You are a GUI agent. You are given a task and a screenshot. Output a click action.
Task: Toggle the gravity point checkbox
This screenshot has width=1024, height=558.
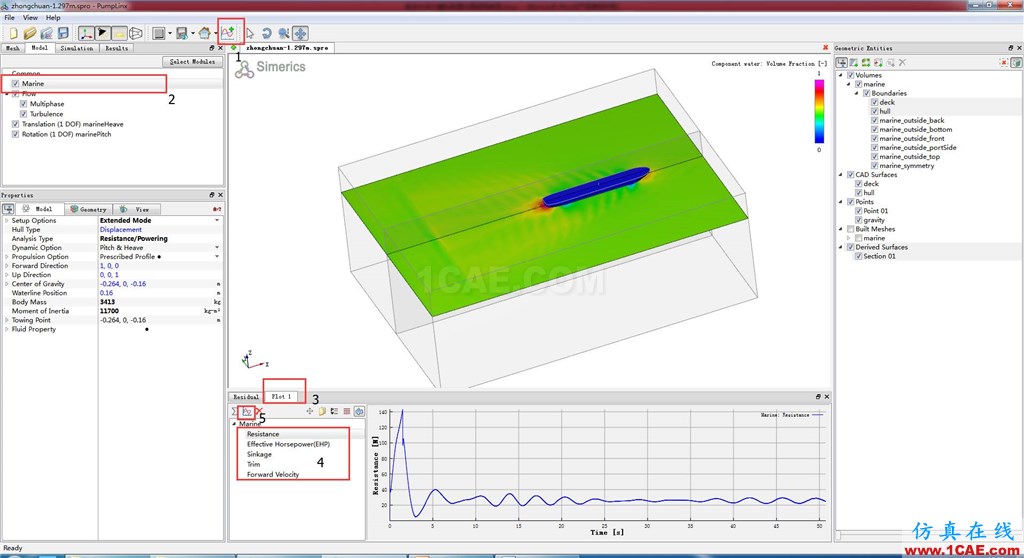click(859, 220)
